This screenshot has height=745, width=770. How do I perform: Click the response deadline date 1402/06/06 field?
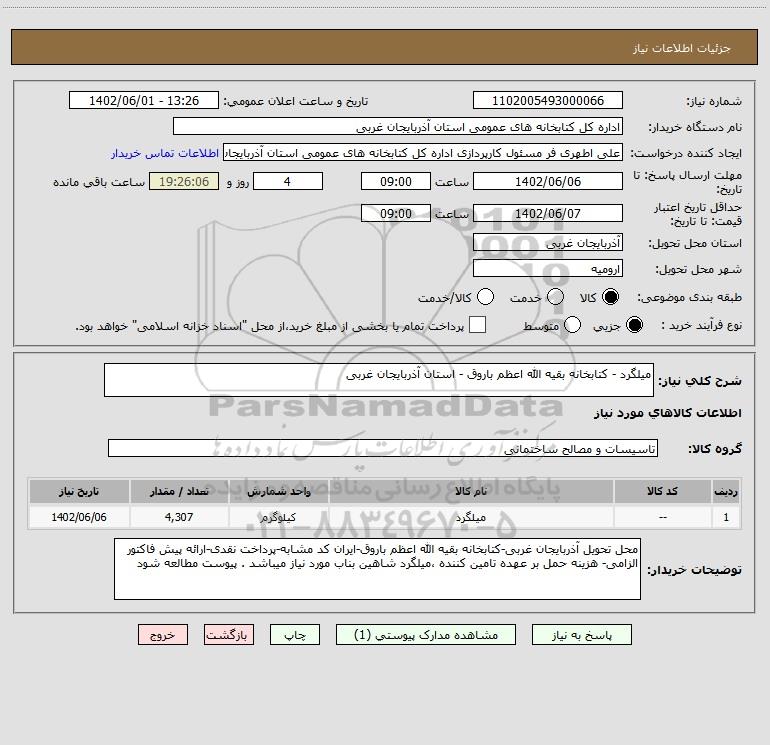pos(548,181)
